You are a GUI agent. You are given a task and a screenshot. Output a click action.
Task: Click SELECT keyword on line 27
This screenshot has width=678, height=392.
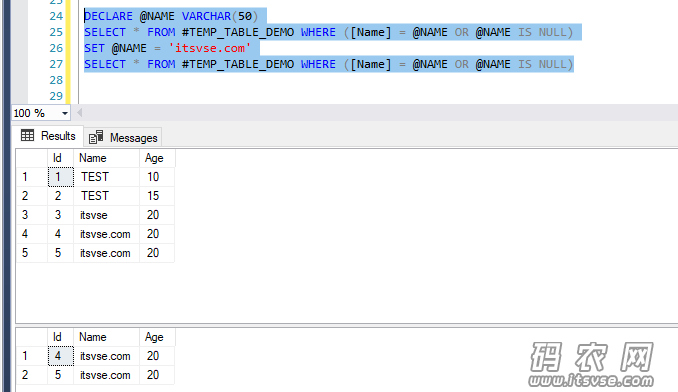[x=105, y=64]
